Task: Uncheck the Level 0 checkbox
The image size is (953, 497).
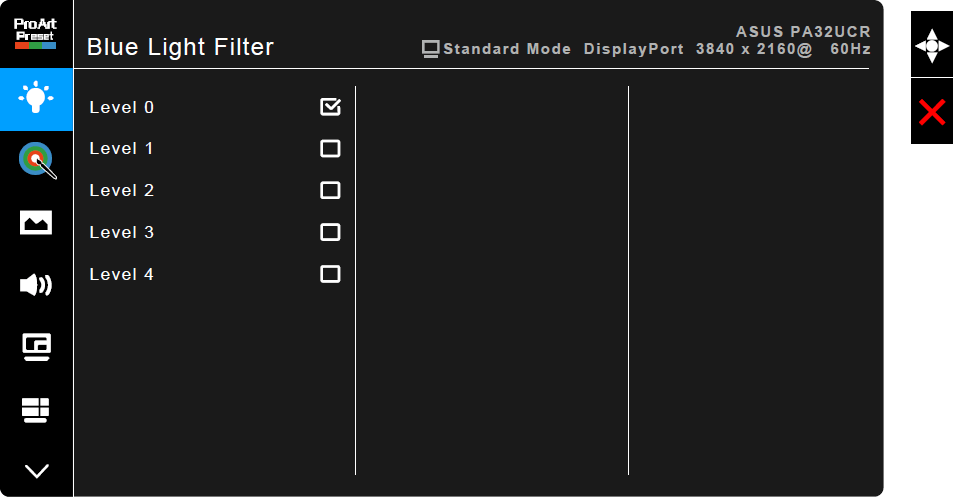Action: point(330,107)
